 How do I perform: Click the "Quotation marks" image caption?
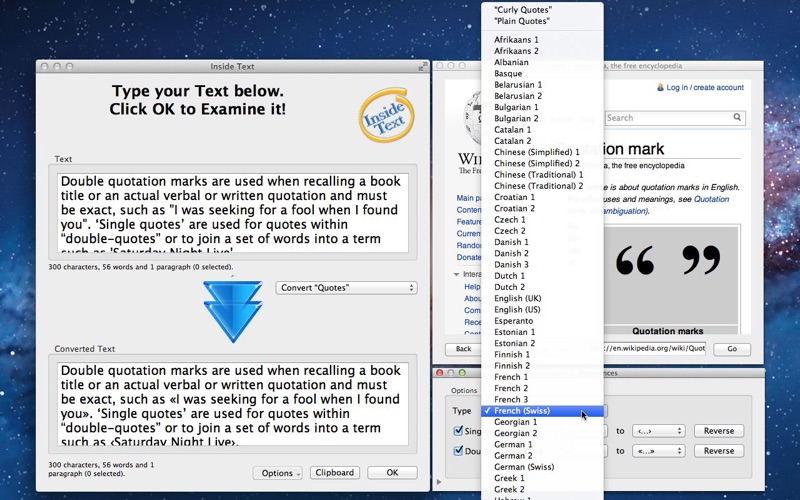(668, 331)
